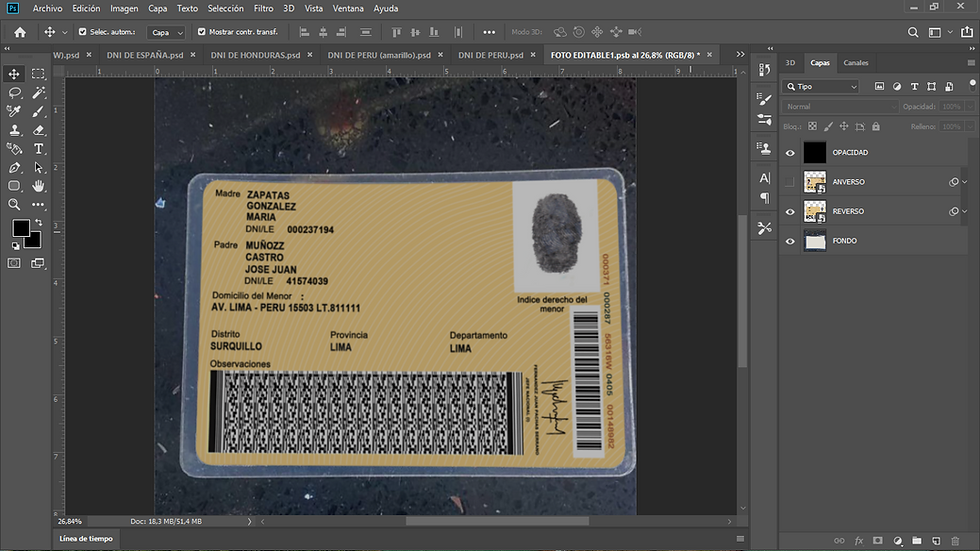Change the screen mode icon
980x551 pixels.
(x=38, y=263)
